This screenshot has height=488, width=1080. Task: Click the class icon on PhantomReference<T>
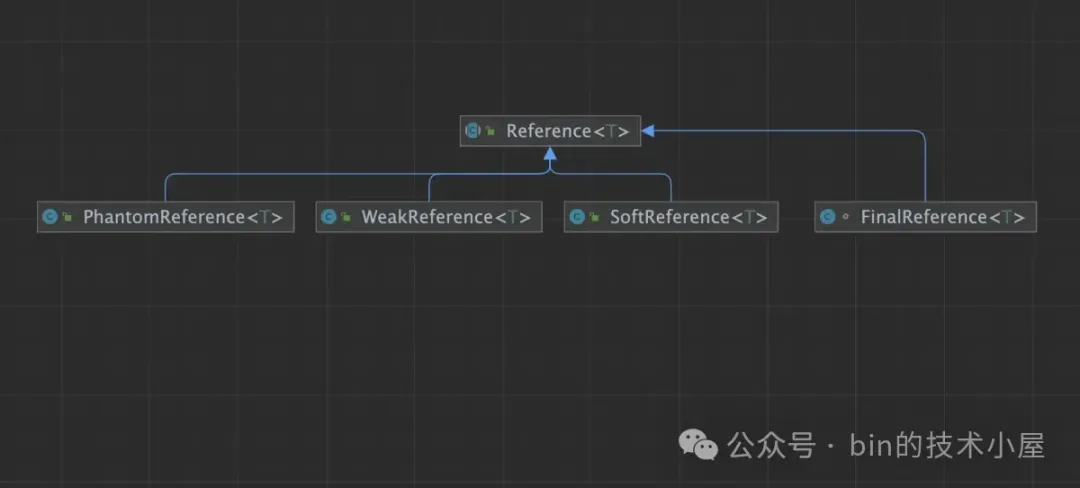coord(50,217)
